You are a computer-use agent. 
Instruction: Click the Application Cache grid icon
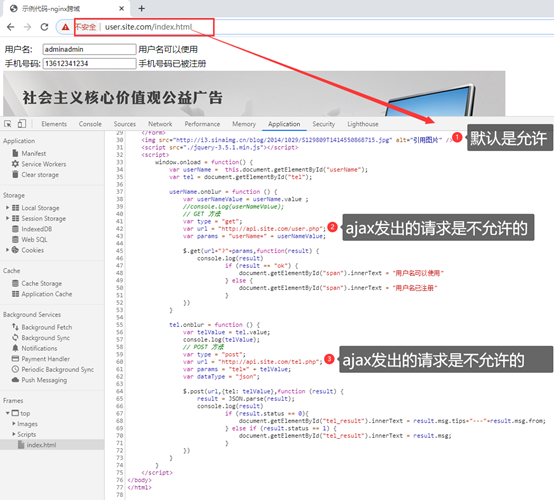(x=16, y=294)
